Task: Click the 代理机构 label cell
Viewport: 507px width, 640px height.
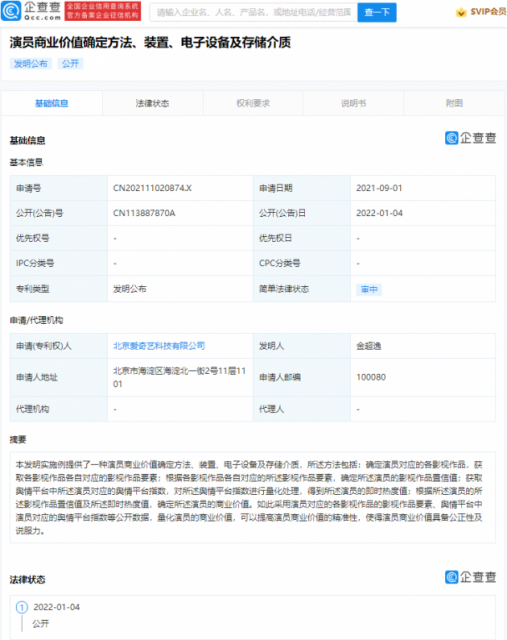Action: pyautogui.click(x=59, y=409)
